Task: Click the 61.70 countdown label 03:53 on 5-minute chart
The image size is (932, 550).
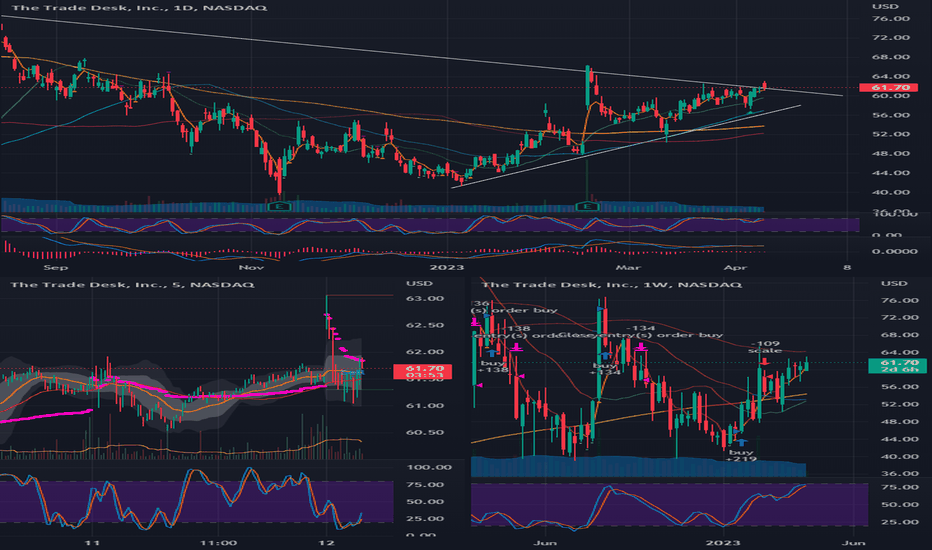Action: point(423,372)
